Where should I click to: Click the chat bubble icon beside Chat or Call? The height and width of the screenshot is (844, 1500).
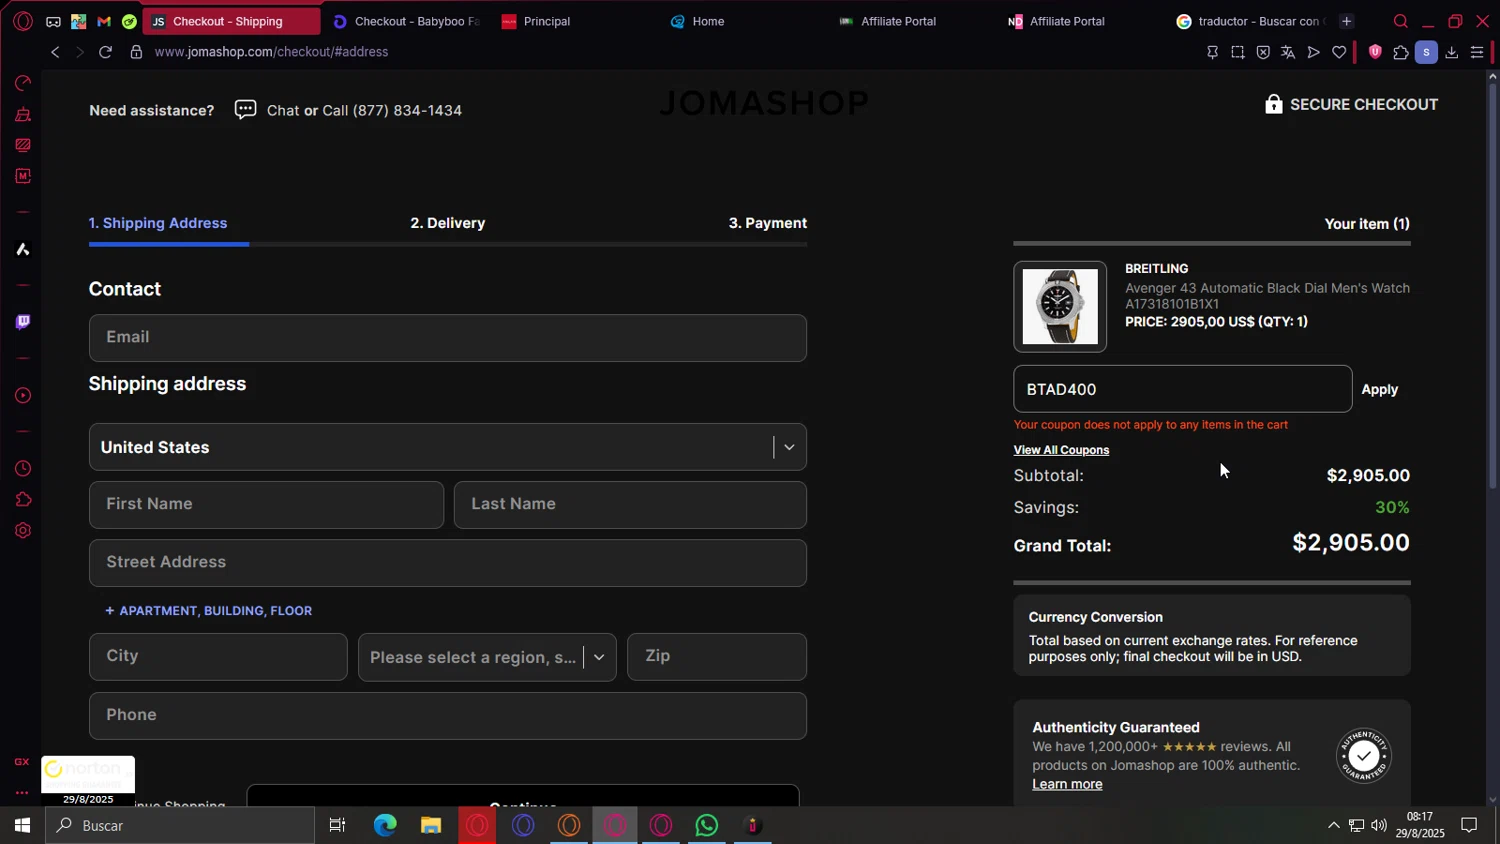pyautogui.click(x=245, y=110)
